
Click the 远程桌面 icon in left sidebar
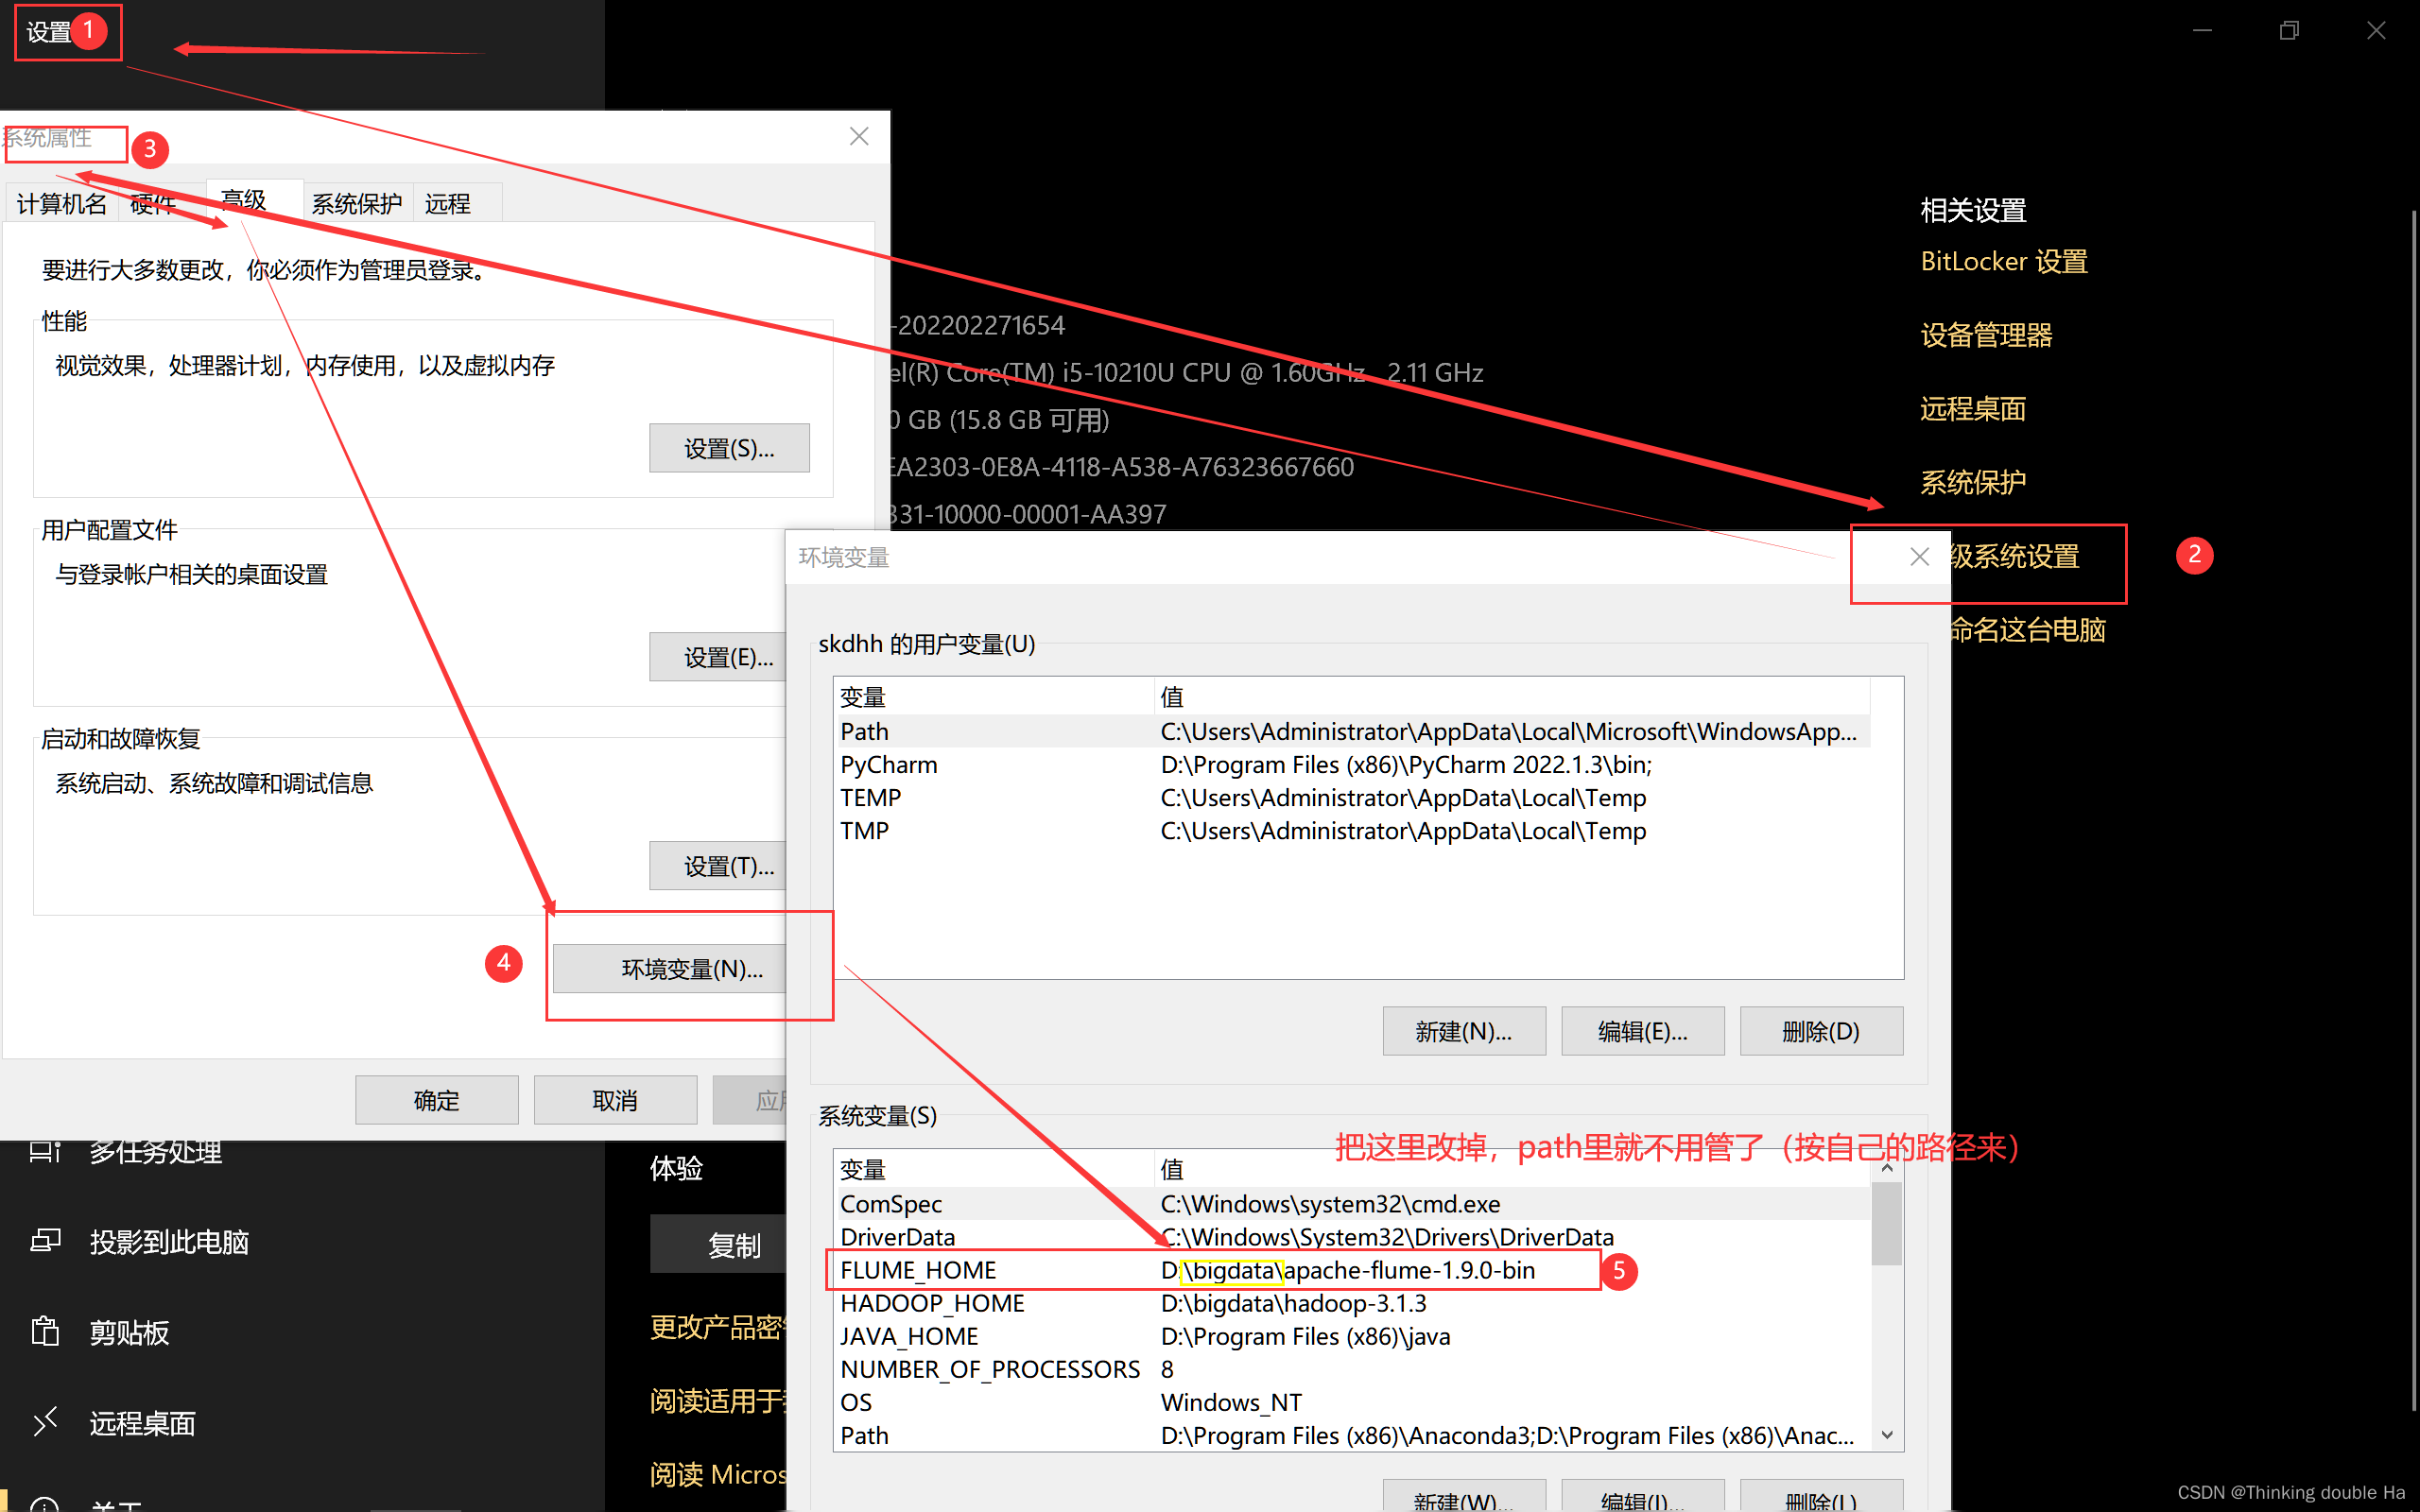44,1421
